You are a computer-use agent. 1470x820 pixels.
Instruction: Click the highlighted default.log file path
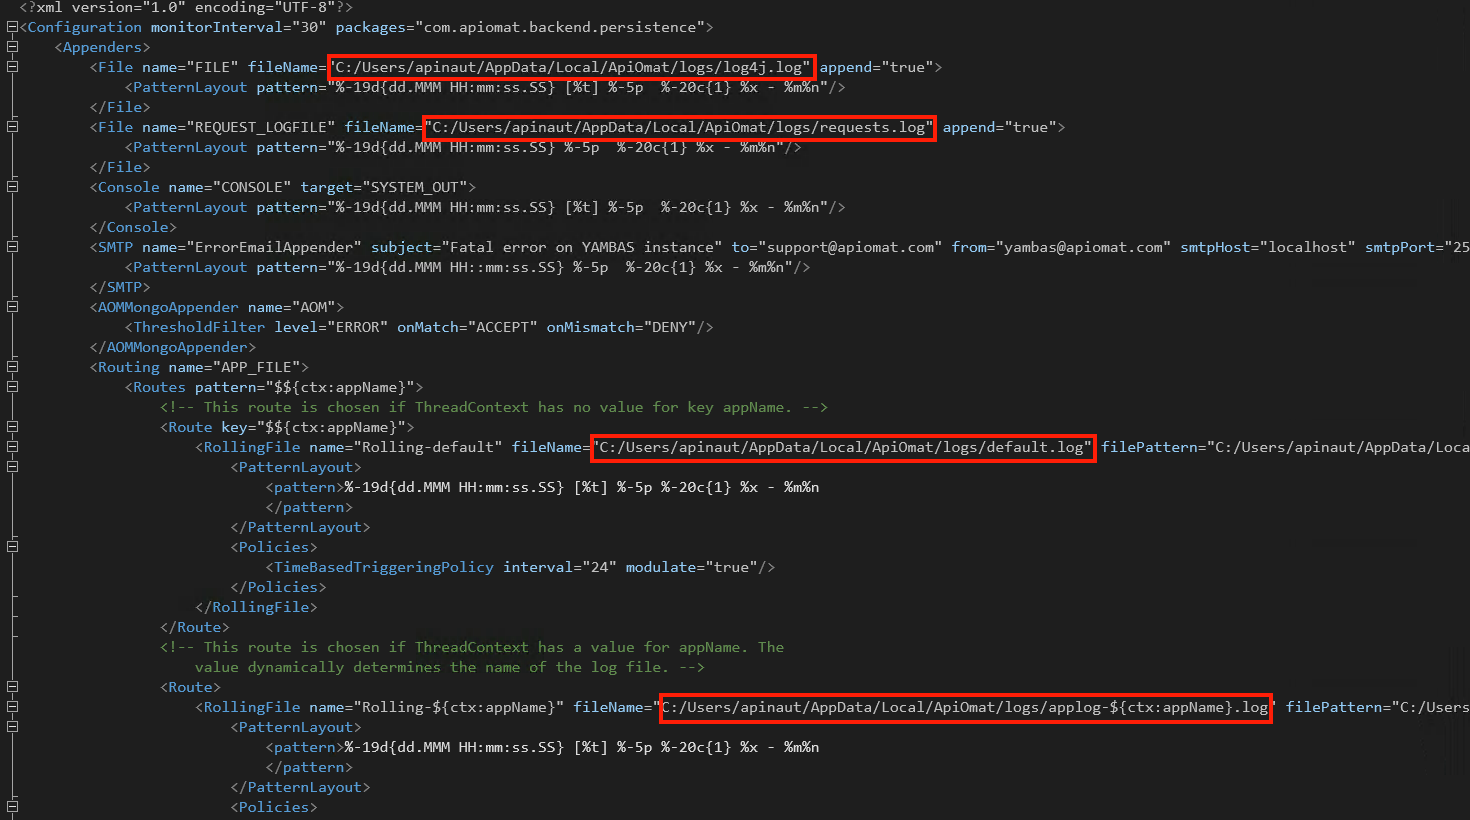pyautogui.click(x=842, y=447)
